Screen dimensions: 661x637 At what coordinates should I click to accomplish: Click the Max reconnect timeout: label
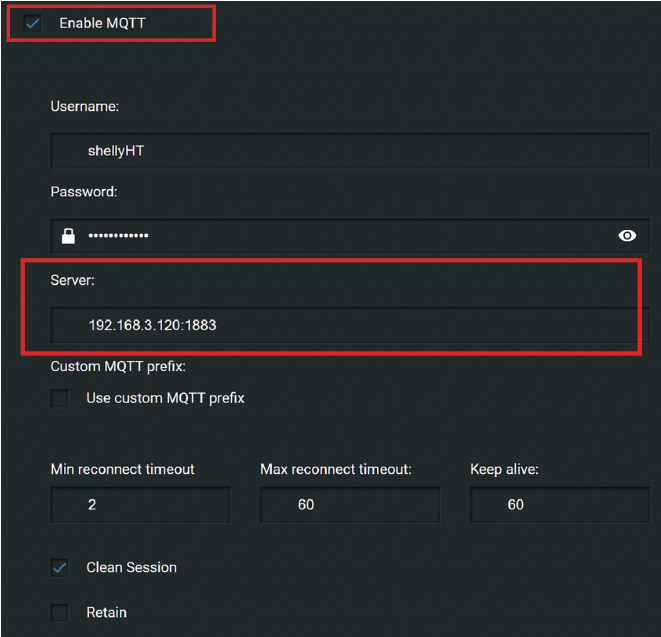pyautogui.click(x=336, y=469)
